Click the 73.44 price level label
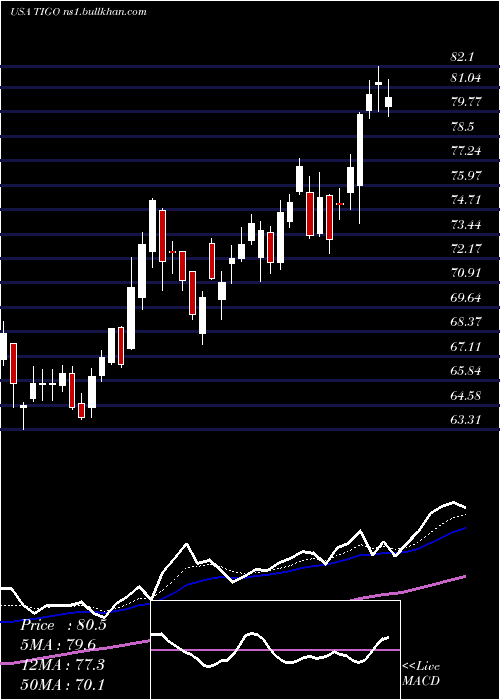The width and height of the screenshot is (500, 700). pyautogui.click(x=466, y=224)
